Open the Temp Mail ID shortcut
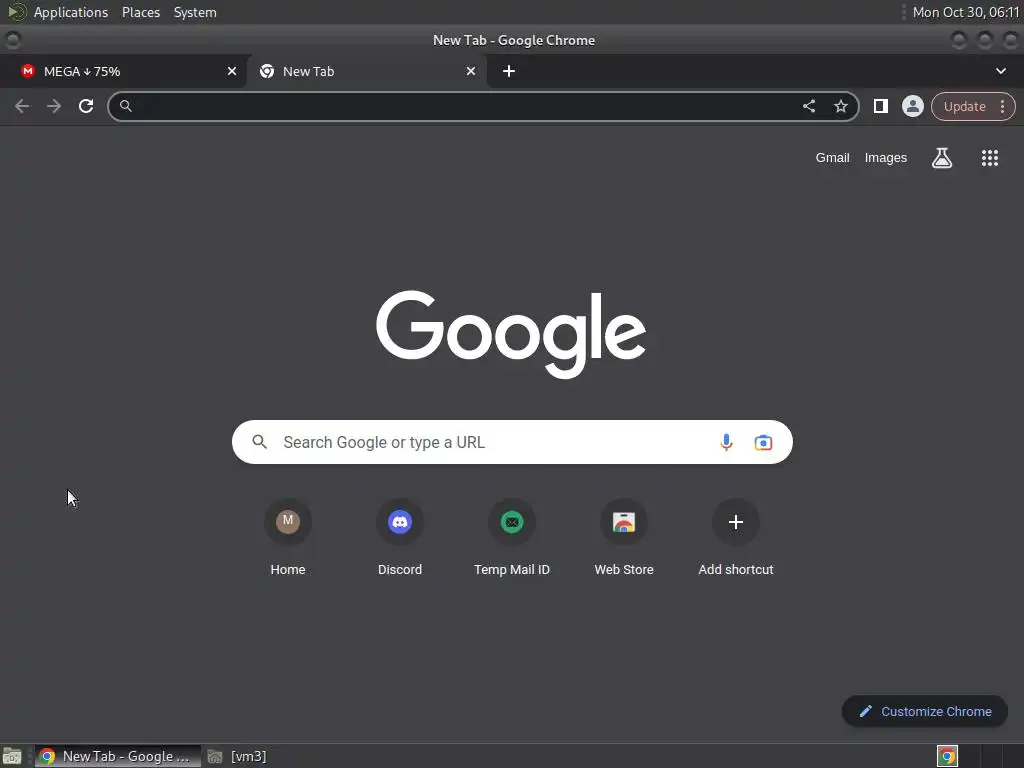 click(512, 537)
